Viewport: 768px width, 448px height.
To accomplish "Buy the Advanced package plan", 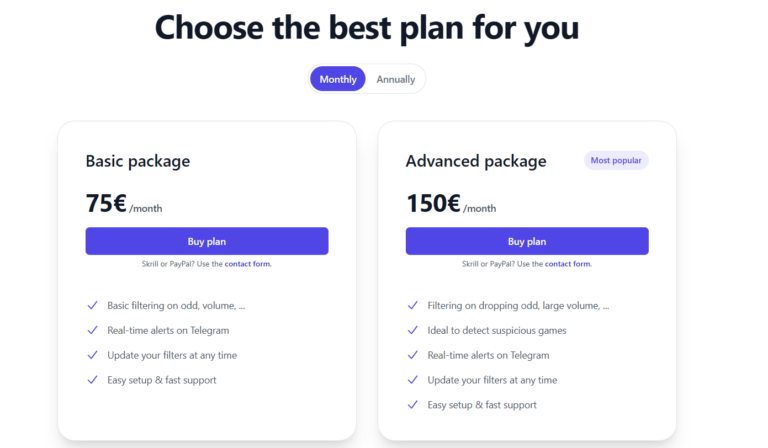I will [527, 241].
